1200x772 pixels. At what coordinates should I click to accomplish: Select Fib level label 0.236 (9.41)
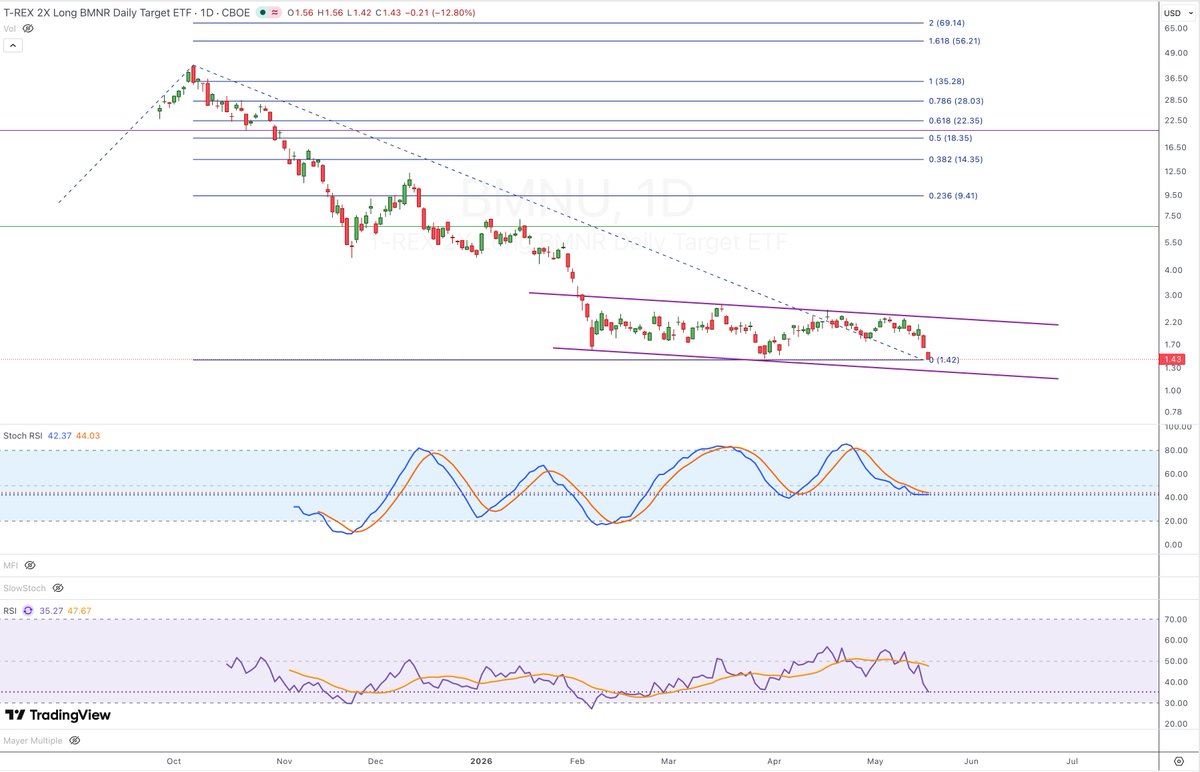(952, 196)
